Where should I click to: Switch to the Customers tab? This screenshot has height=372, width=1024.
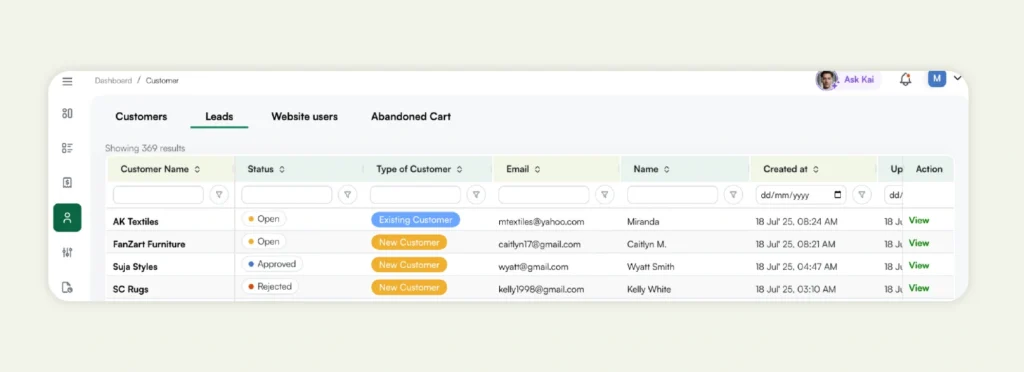point(141,116)
